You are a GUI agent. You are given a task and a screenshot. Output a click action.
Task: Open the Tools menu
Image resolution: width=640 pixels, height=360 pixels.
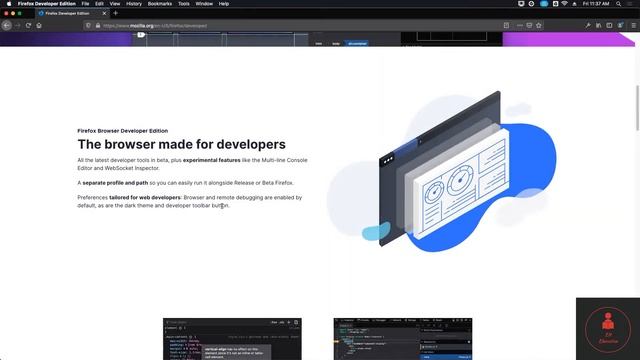[184, 4]
